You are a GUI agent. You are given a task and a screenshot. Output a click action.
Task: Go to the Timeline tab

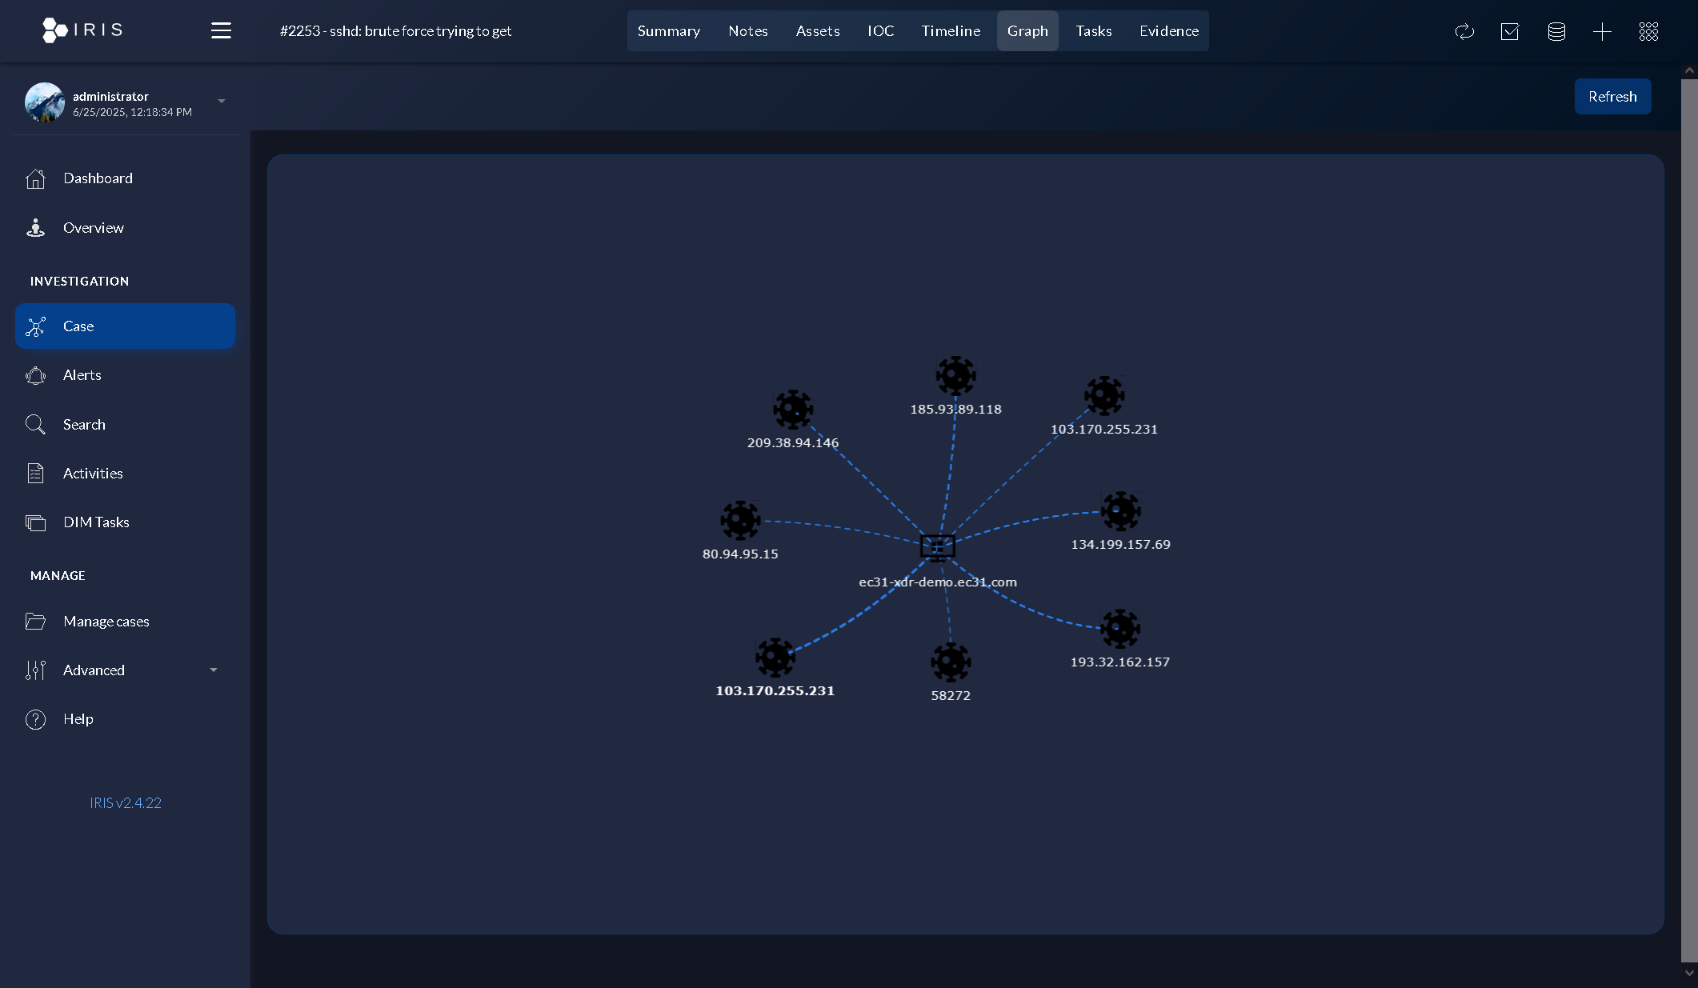(951, 31)
